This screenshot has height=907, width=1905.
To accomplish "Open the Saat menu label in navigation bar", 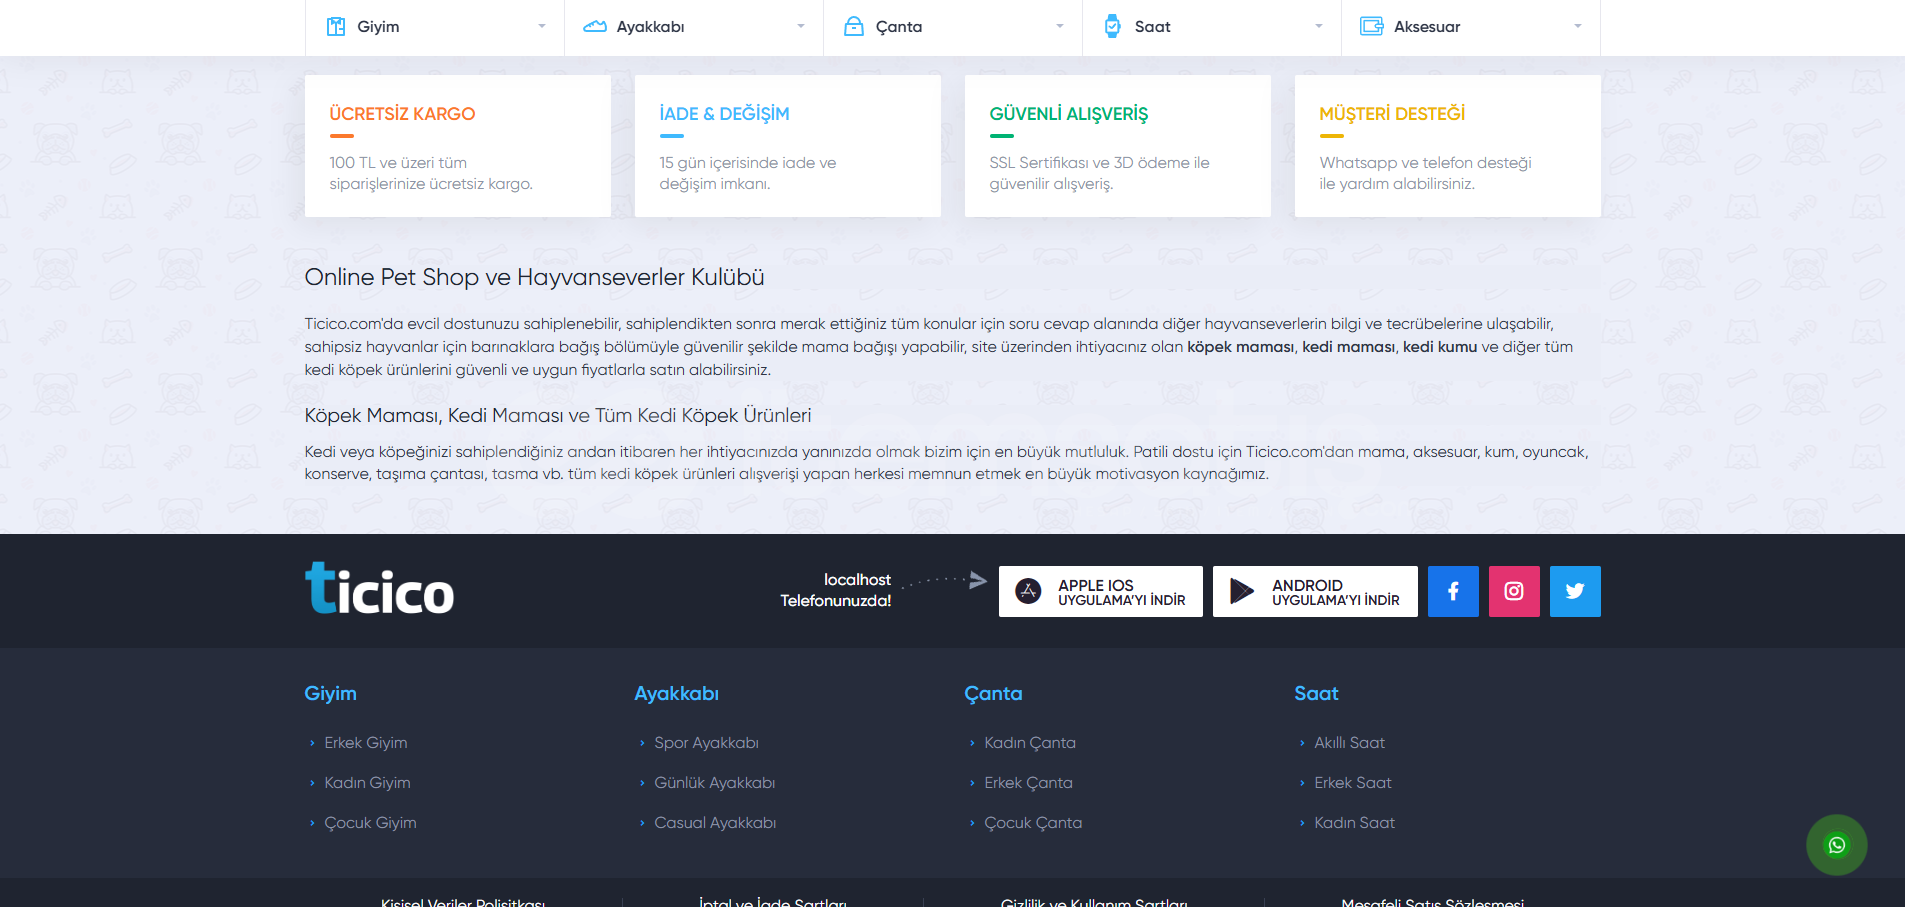I will [1152, 27].
